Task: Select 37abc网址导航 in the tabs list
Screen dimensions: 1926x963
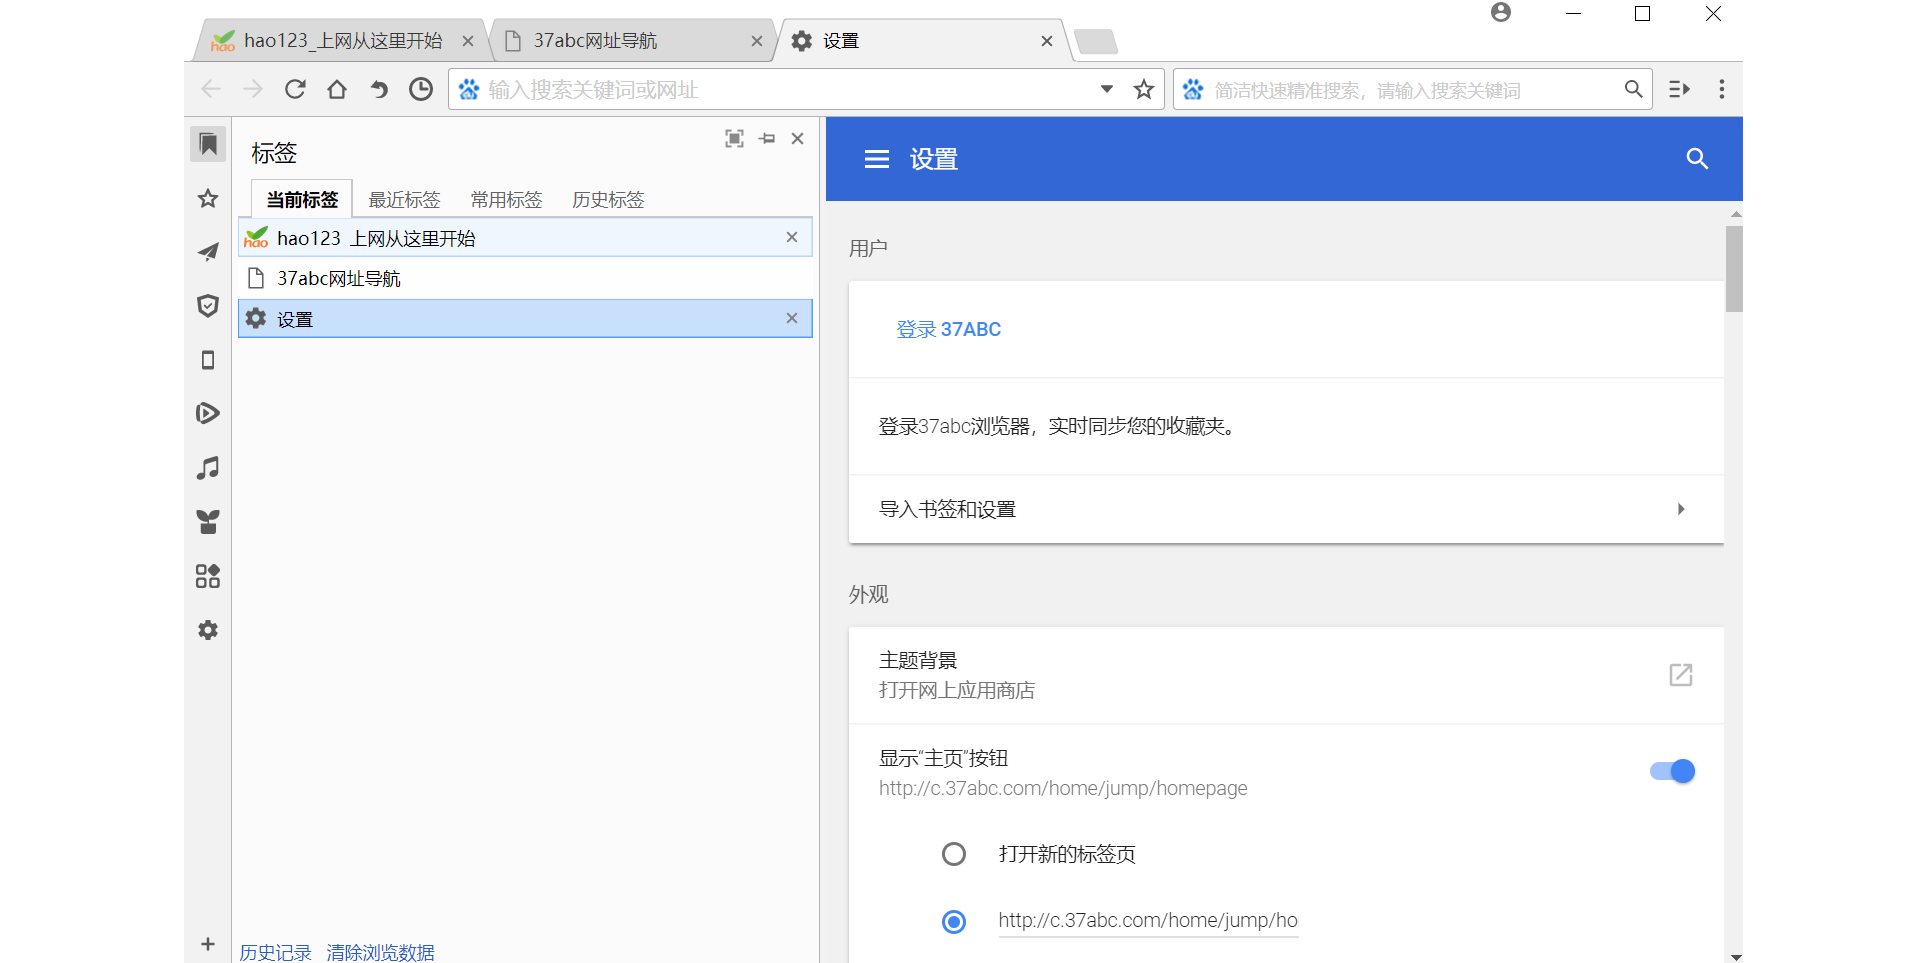Action: click(525, 278)
